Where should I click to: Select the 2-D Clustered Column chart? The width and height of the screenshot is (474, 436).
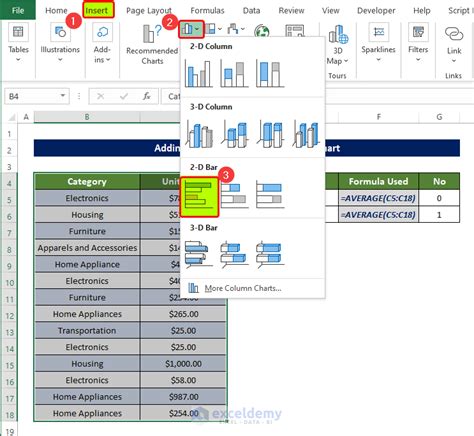199,74
